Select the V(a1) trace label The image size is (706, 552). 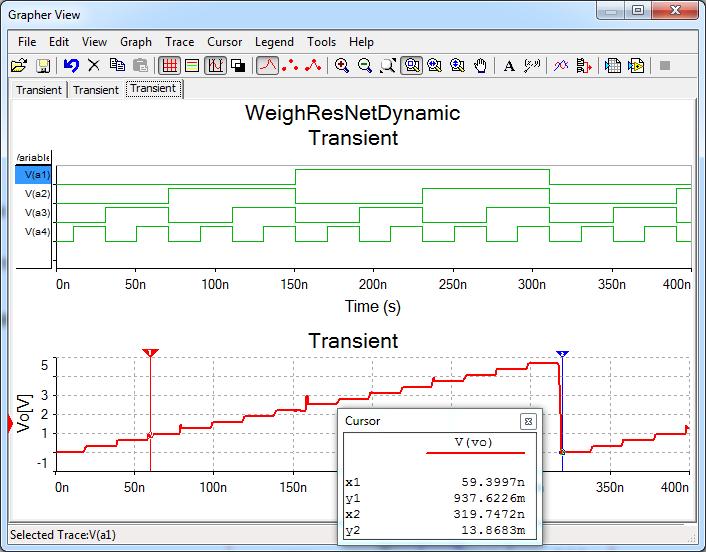point(33,175)
